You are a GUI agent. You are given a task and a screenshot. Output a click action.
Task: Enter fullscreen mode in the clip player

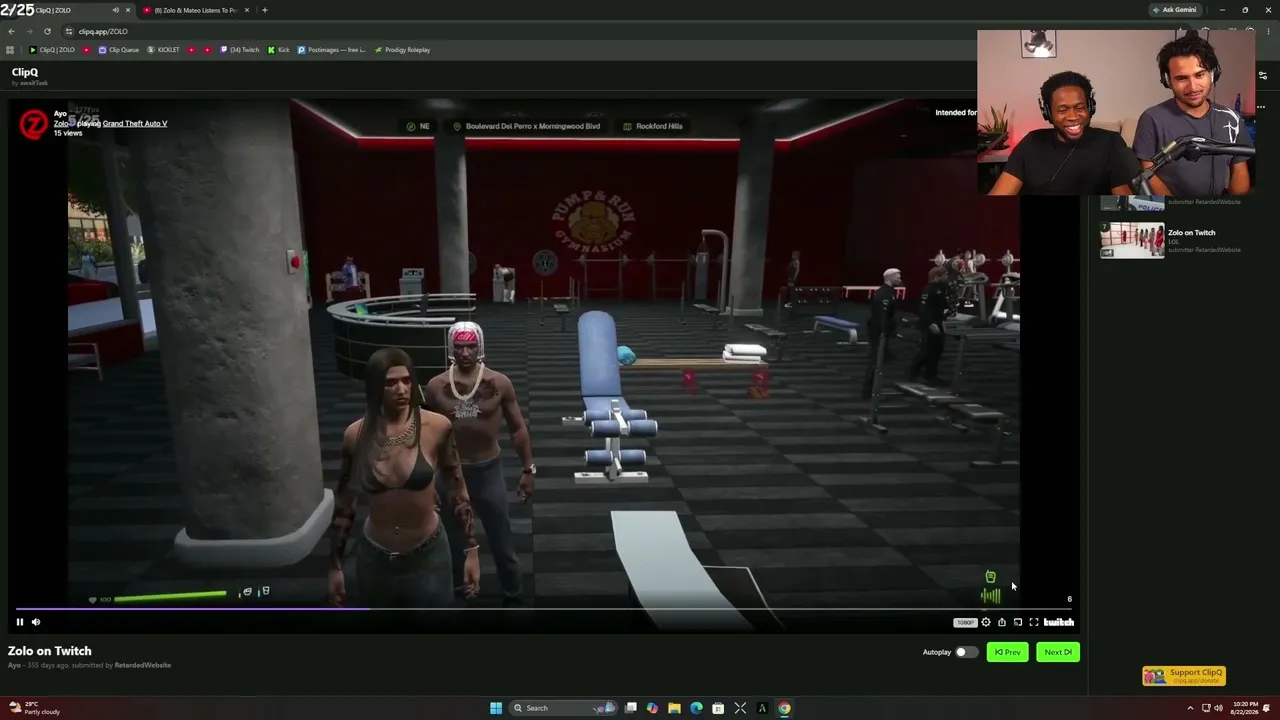1034,622
